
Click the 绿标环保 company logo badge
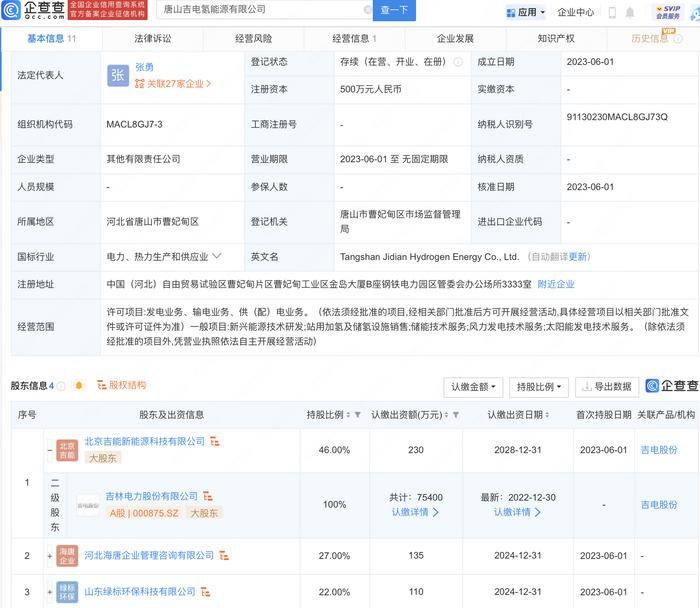[67, 592]
